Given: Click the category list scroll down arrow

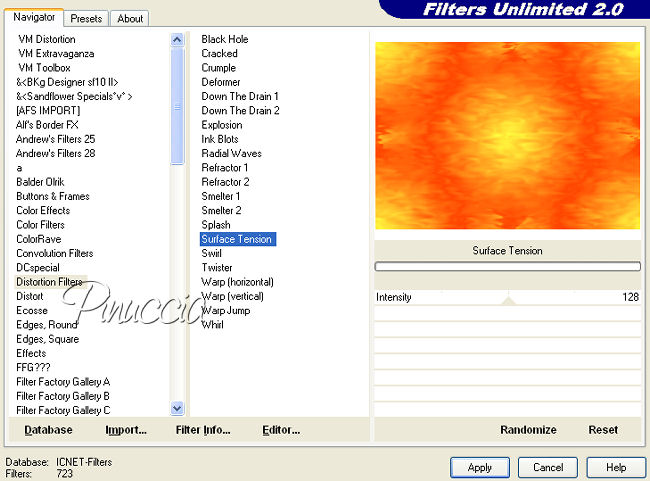Looking at the screenshot, I should click(x=177, y=408).
